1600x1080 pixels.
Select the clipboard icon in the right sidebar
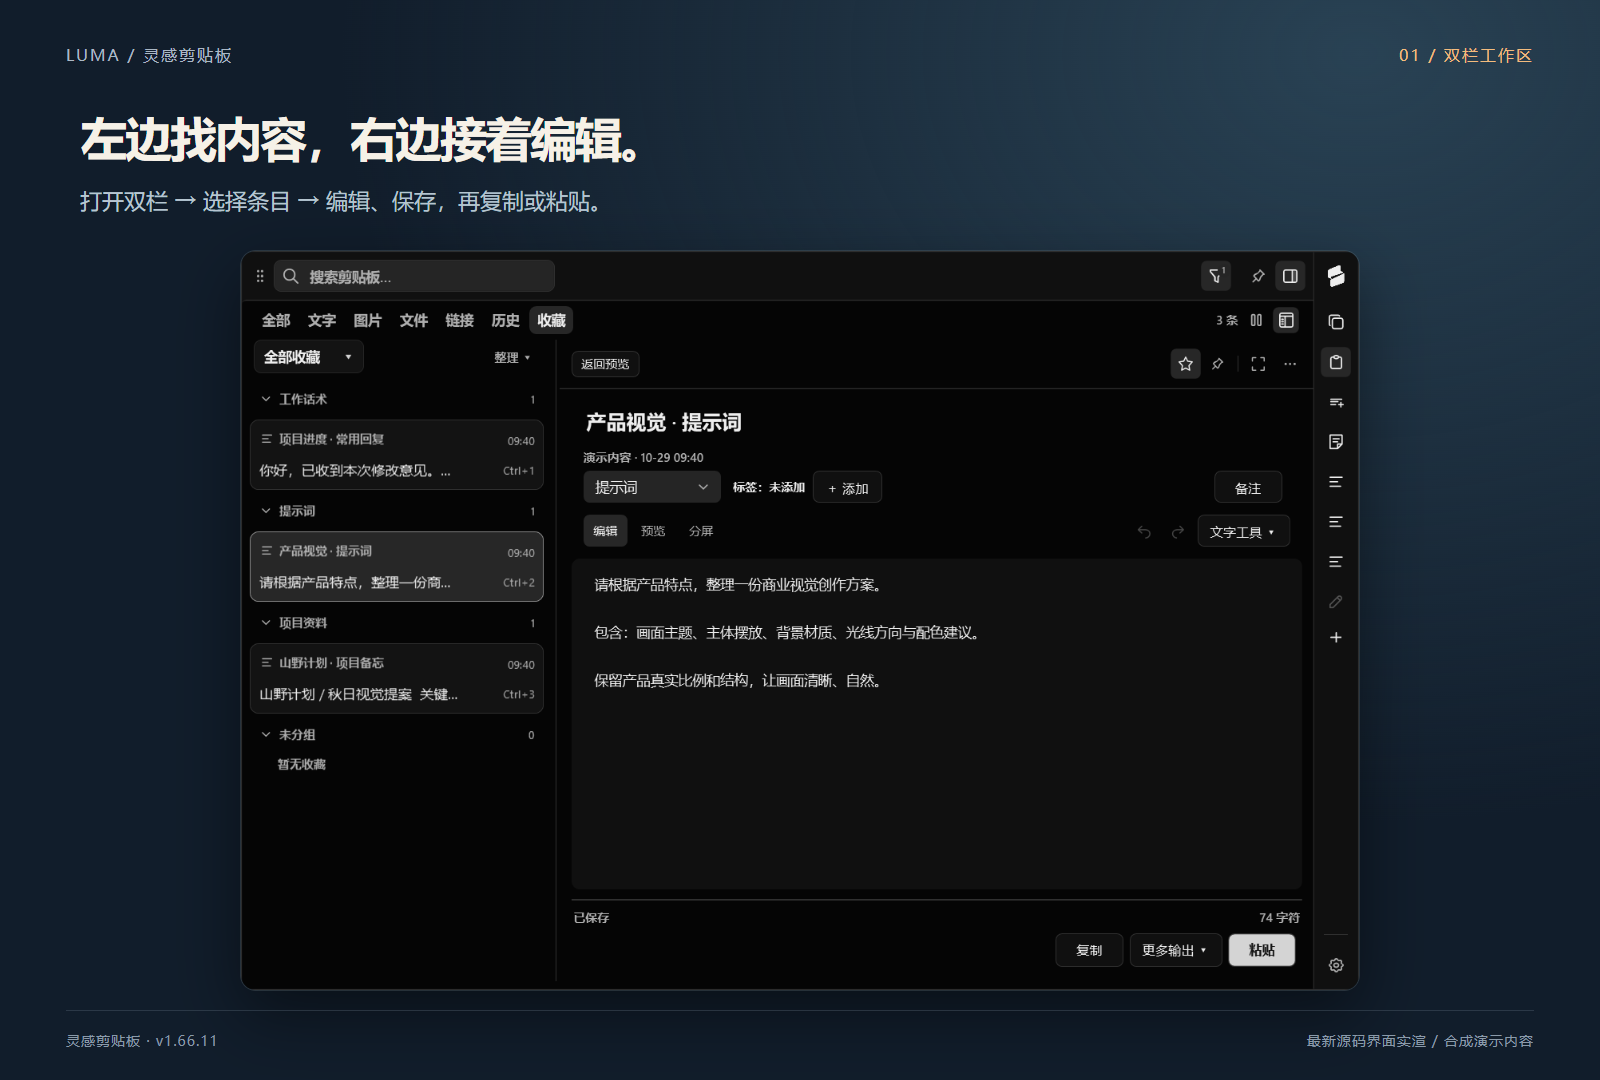pos(1336,362)
